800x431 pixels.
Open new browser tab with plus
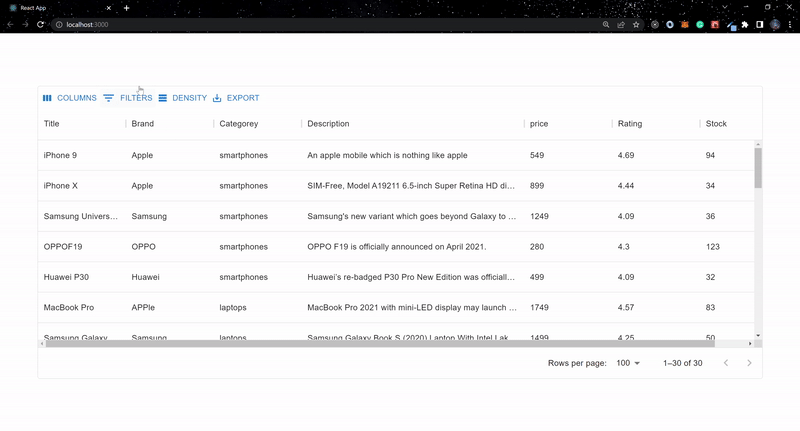pyautogui.click(x=127, y=8)
